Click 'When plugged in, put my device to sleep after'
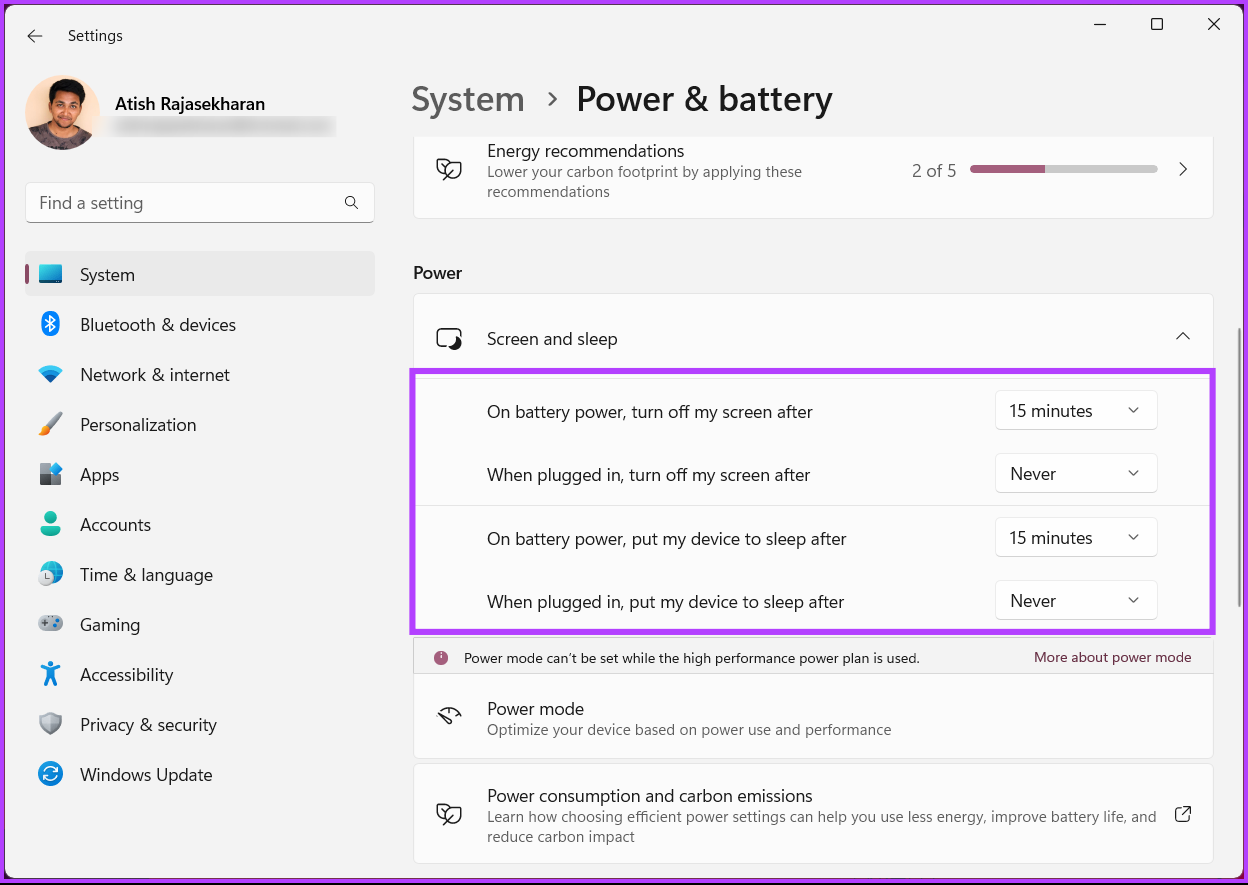This screenshot has height=885, width=1248. point(666,602)
